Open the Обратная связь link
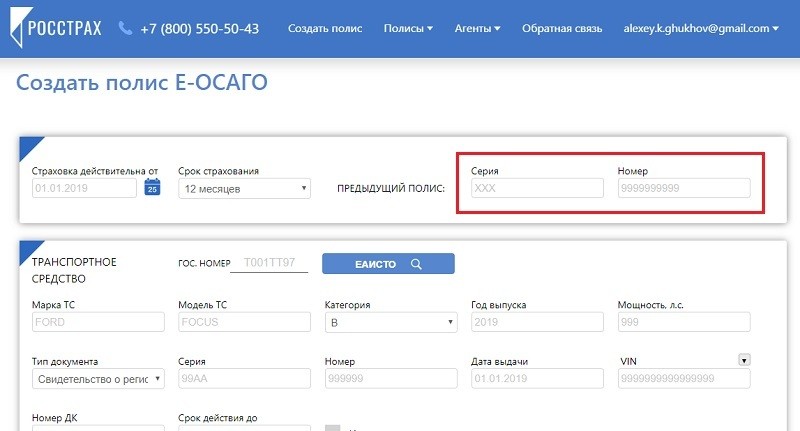 click(x=562, y=28)
